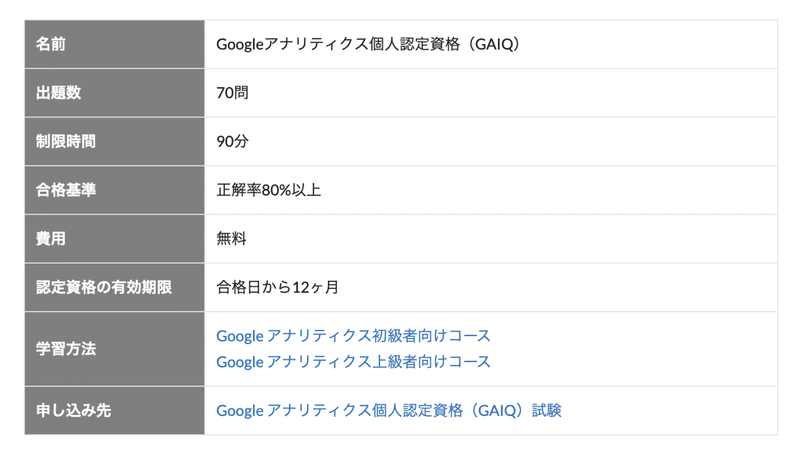Click the 合格基準 header cell
Image resolution: width=800 pixels, height=459 pixels.
[115, 190]
